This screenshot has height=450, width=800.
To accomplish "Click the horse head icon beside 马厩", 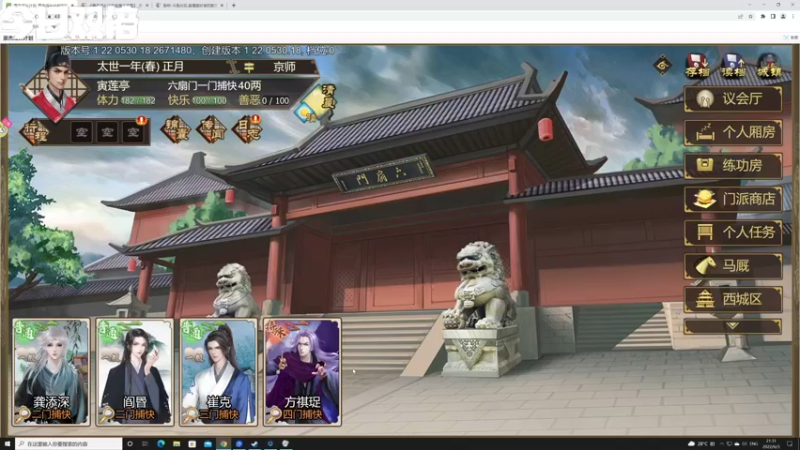I will [x=705, y=266].
